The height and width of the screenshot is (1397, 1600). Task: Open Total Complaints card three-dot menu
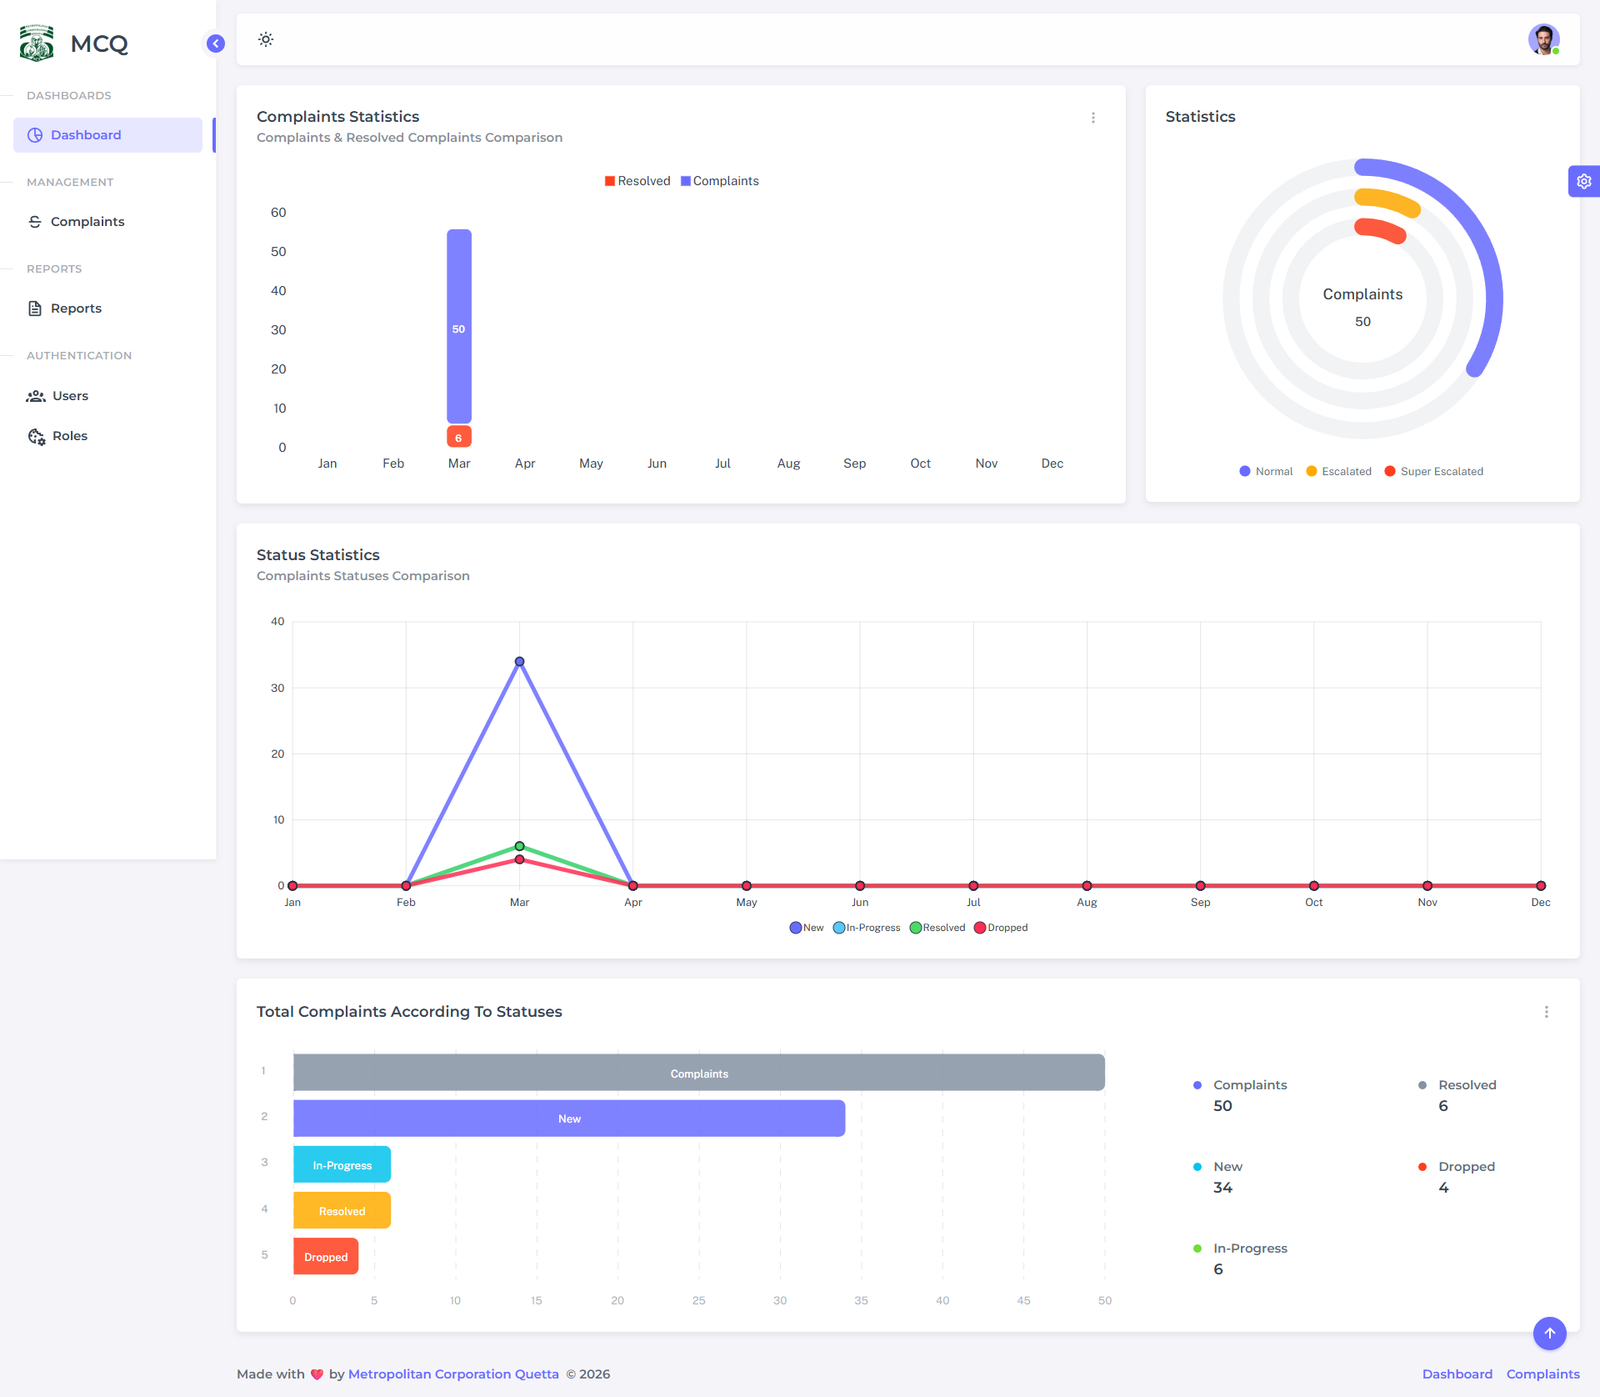[1546, 1012]
